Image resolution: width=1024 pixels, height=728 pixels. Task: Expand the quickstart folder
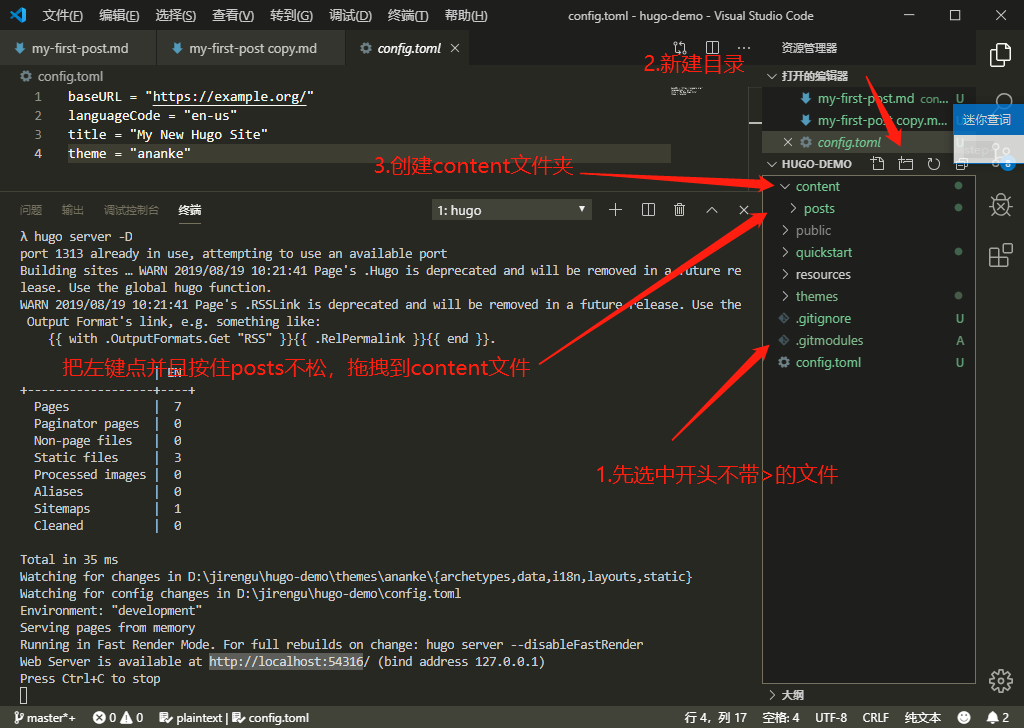(x=786, y=252)
